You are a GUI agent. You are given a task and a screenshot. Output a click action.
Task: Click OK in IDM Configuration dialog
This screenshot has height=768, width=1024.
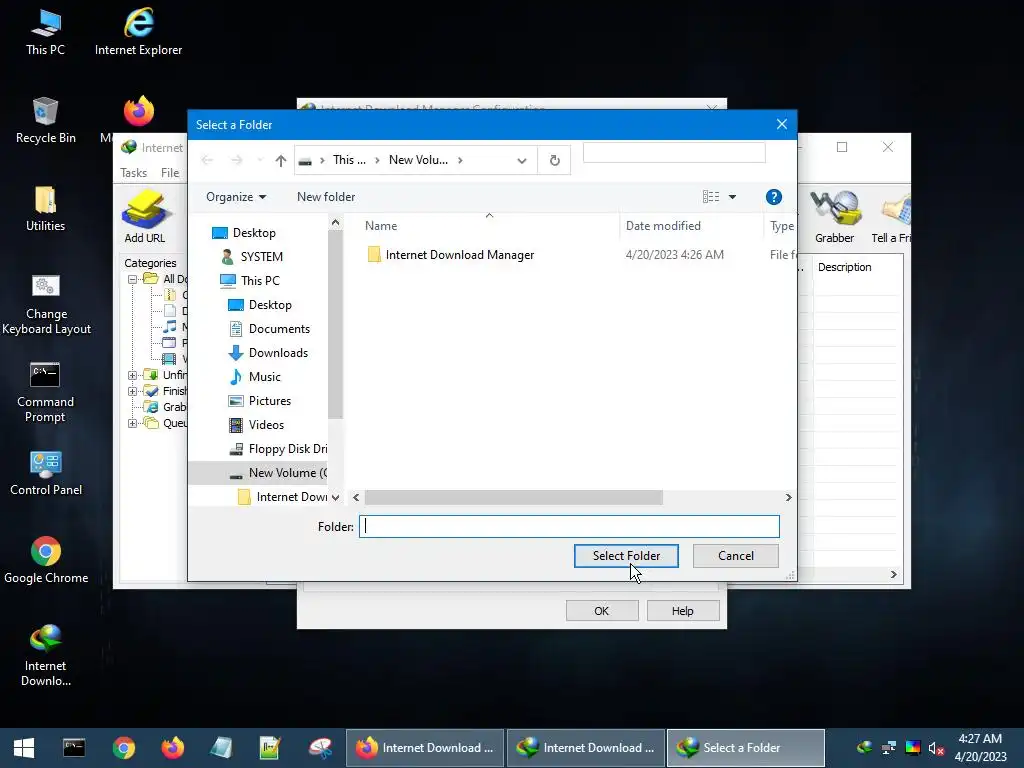click(x=601, y=611)
